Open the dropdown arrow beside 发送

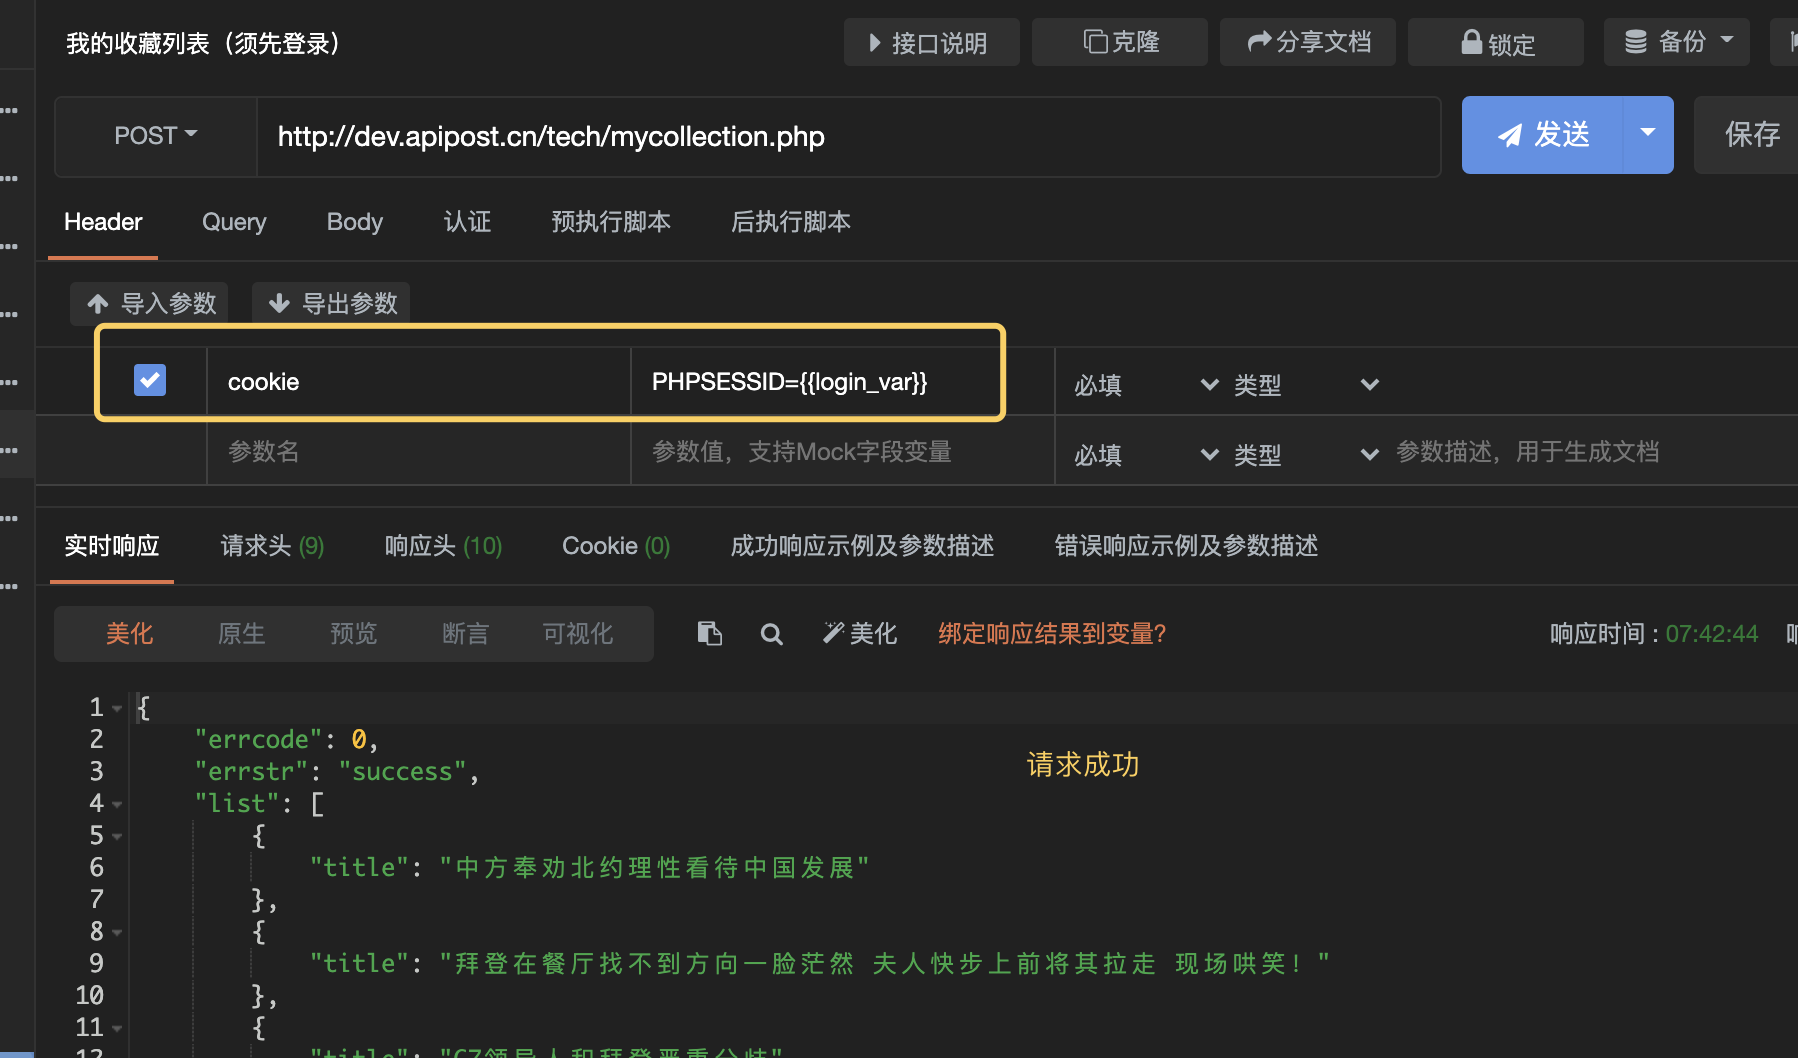point(1648,135)
